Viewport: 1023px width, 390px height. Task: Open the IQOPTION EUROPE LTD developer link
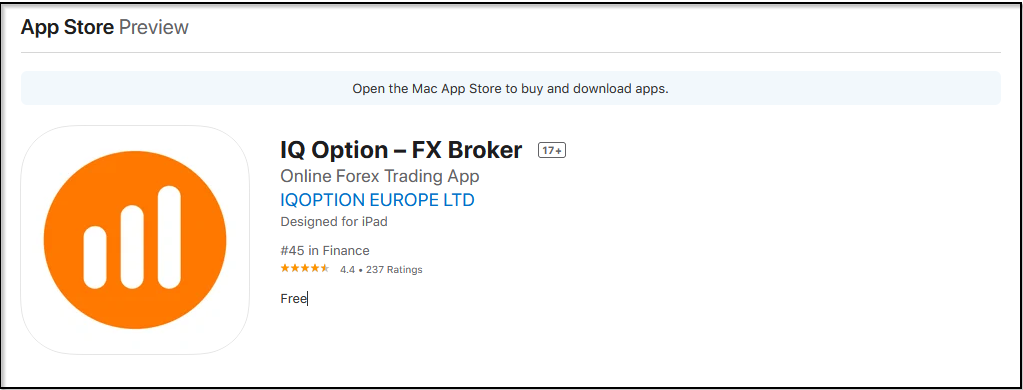pyautogui.click(x=377, y=200)
